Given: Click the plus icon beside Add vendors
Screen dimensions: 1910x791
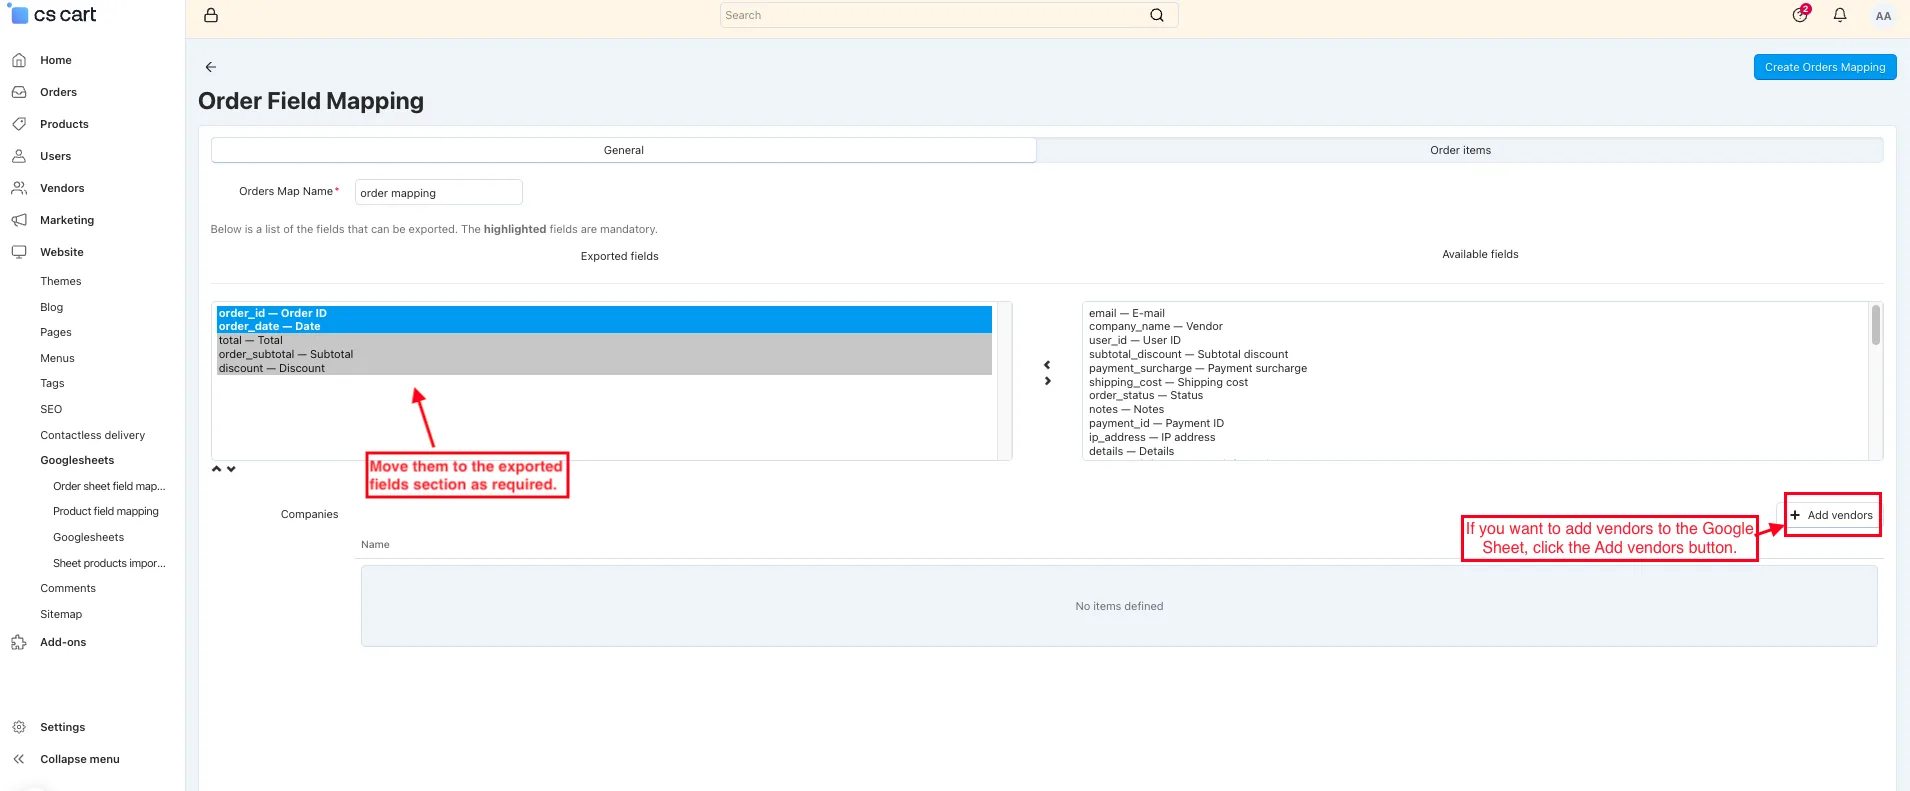Looking at the screenshot, I should tap(1795, 515).
